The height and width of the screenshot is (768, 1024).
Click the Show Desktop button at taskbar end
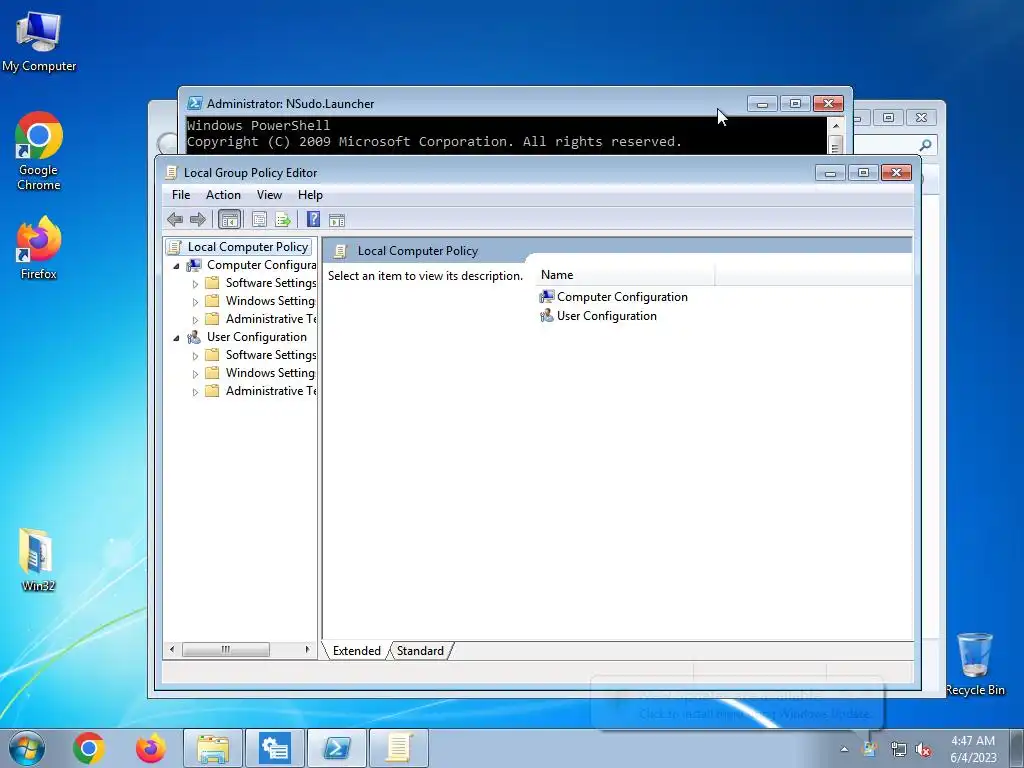1017,748
